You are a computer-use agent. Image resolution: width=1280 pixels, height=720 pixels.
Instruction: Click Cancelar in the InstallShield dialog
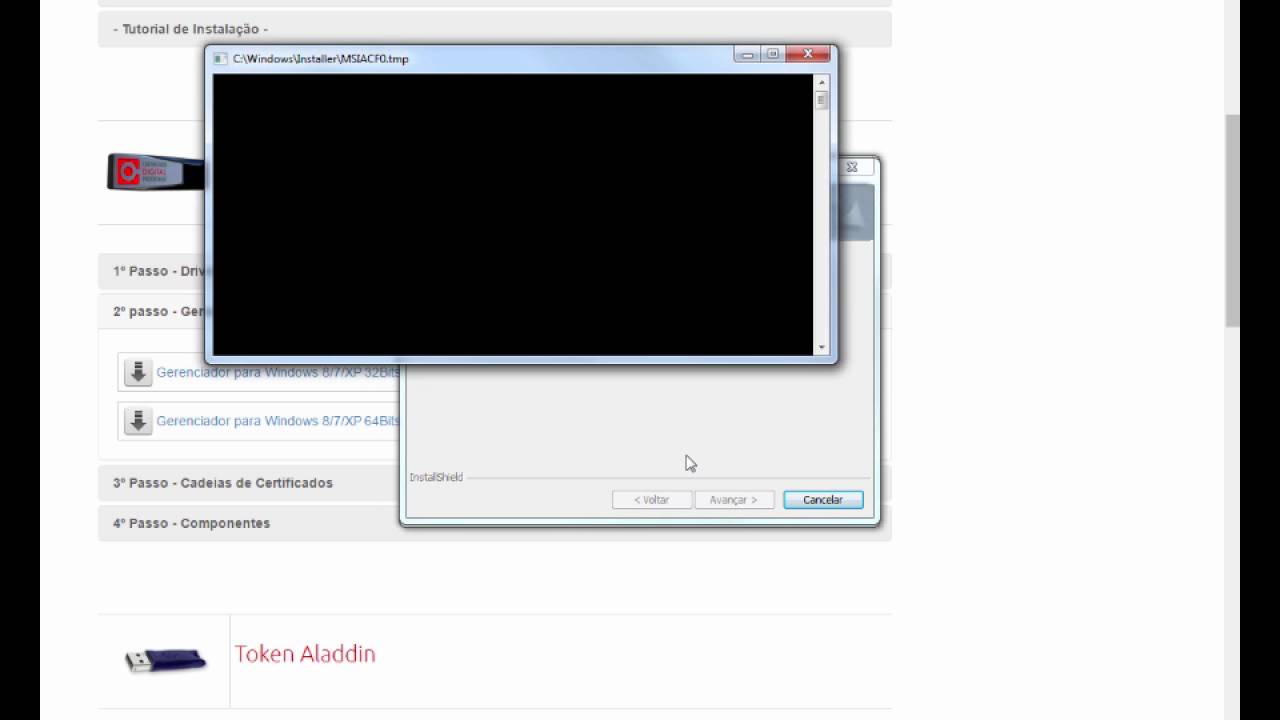click(823, 499)
